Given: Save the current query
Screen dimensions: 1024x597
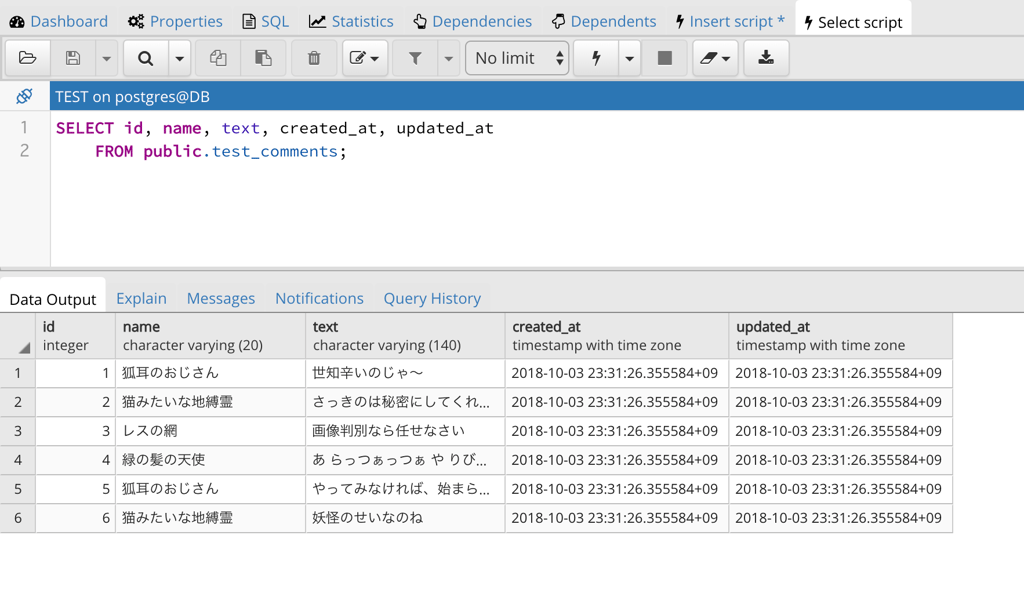Looking at the screenshot, I should (71, 58).
